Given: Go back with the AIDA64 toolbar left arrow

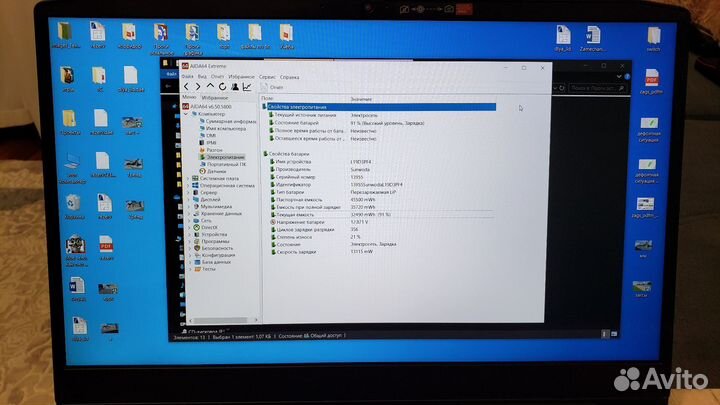Looking at the screenshot, I should click(186, 86).
